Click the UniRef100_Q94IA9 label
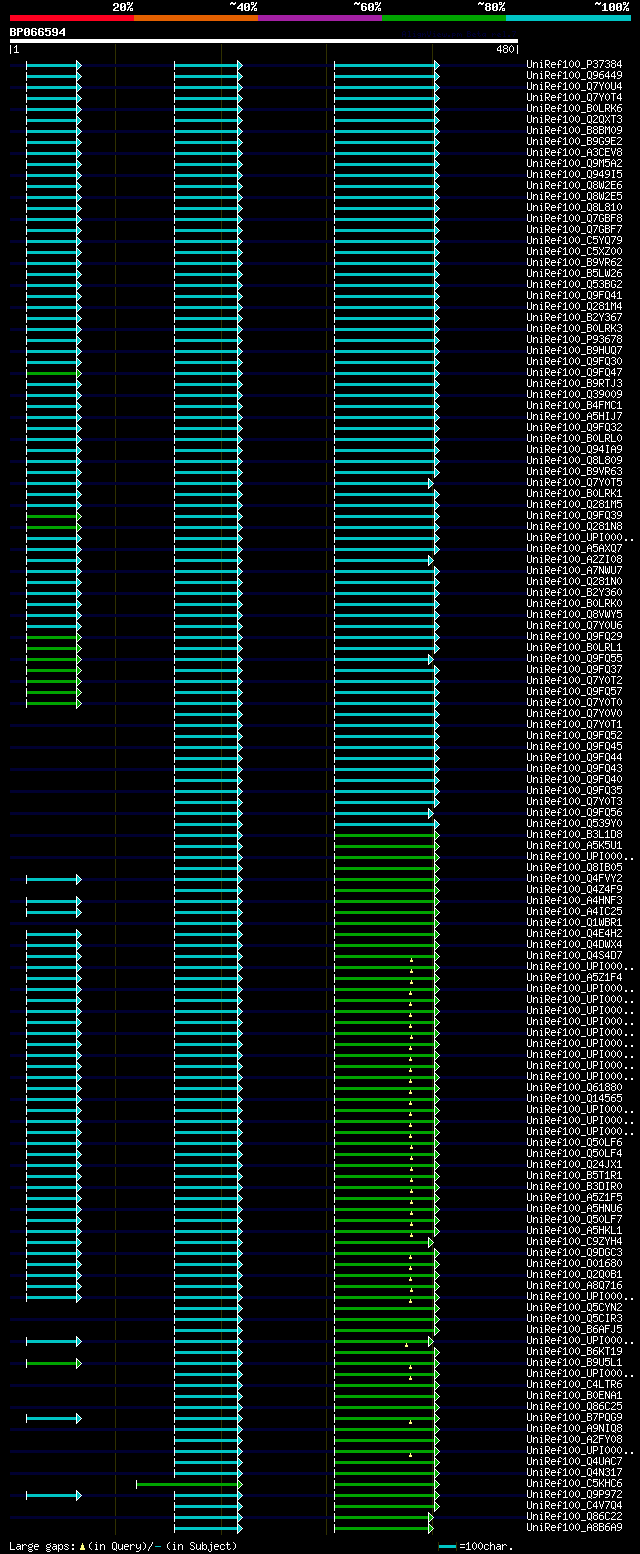 tap(574, 449)
